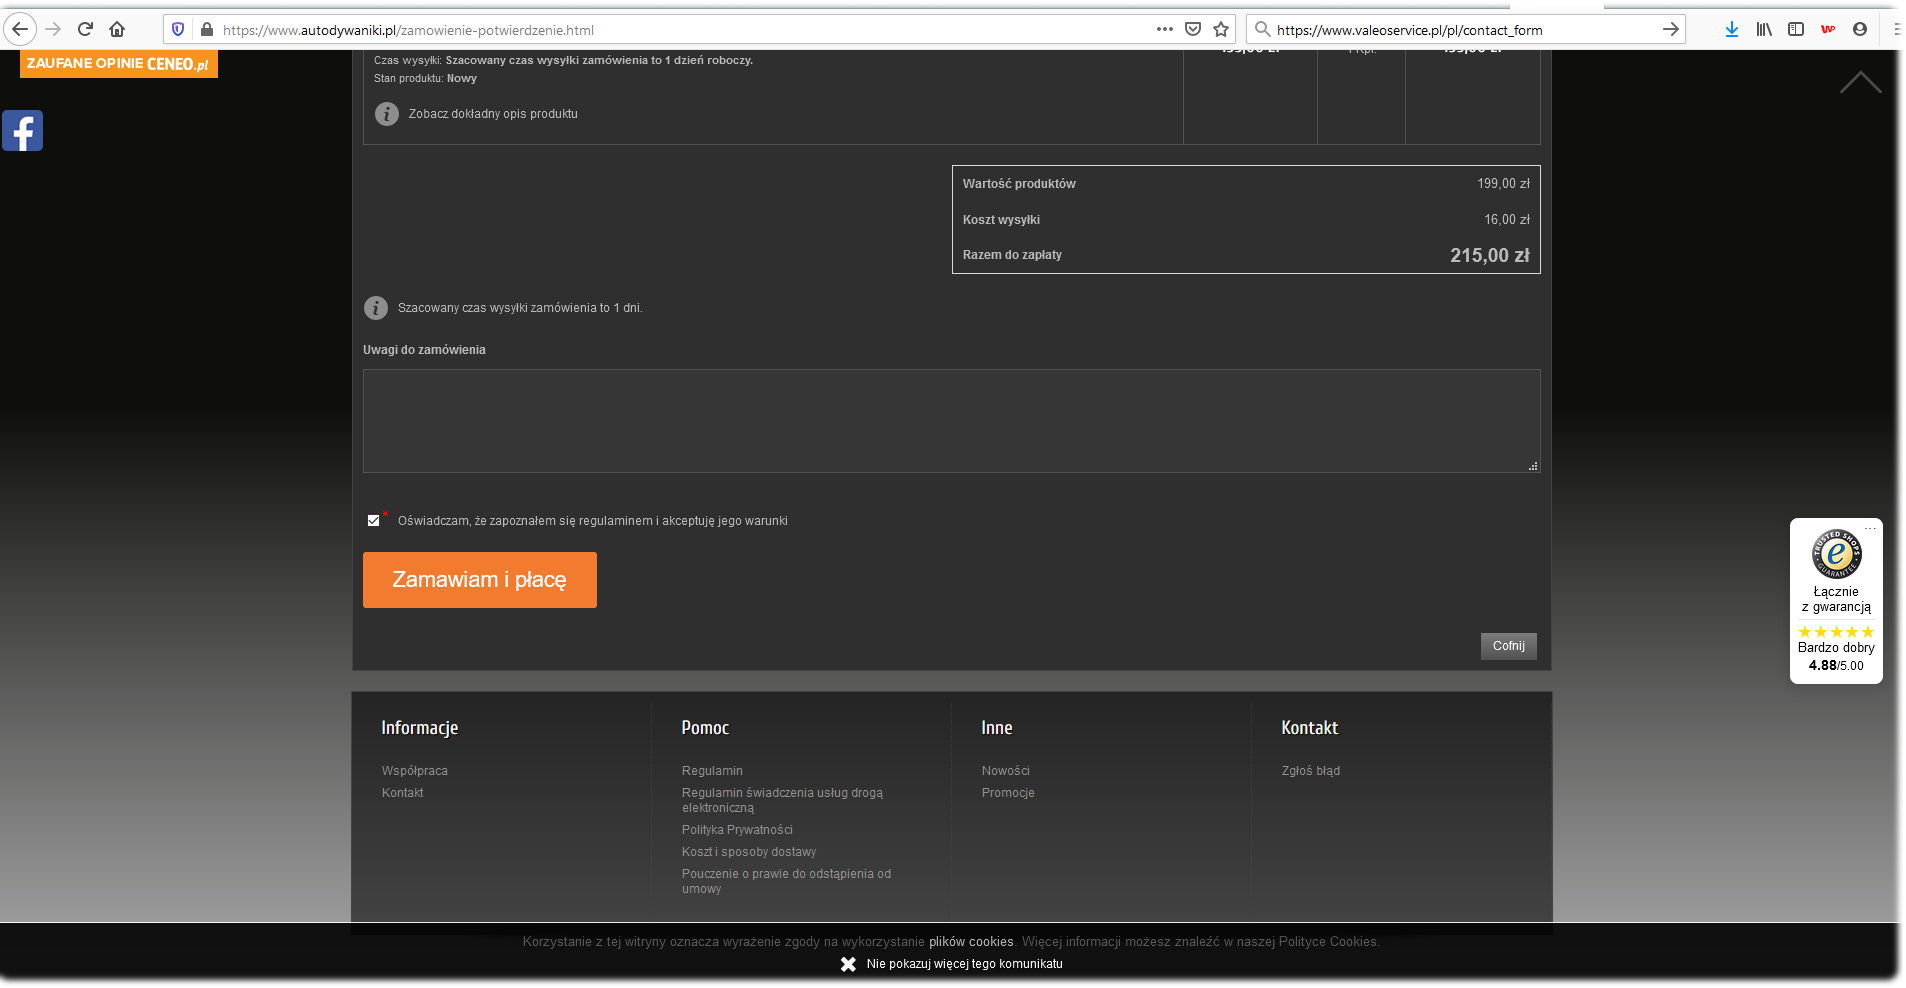Click the Zamawiam i płacę button
This screenshot has width=1906, height=988.
click(480, 580)
